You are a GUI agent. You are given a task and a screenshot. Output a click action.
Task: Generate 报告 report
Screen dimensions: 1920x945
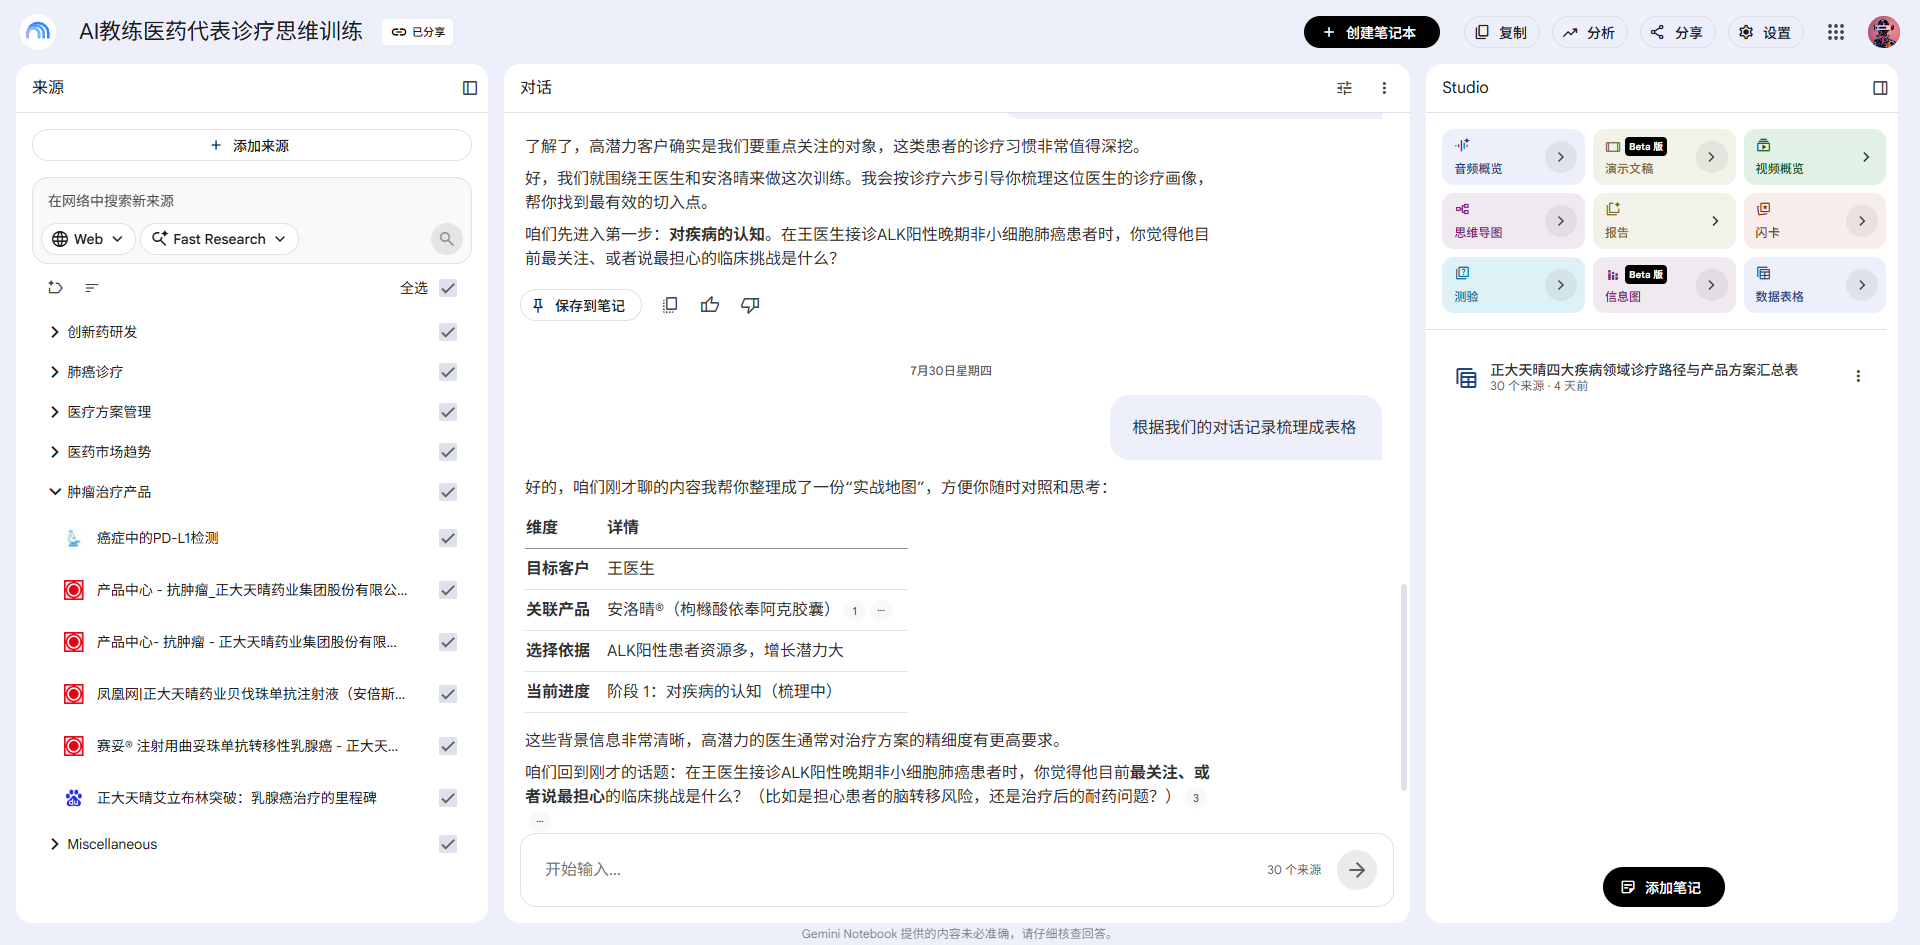point(1664,221)
